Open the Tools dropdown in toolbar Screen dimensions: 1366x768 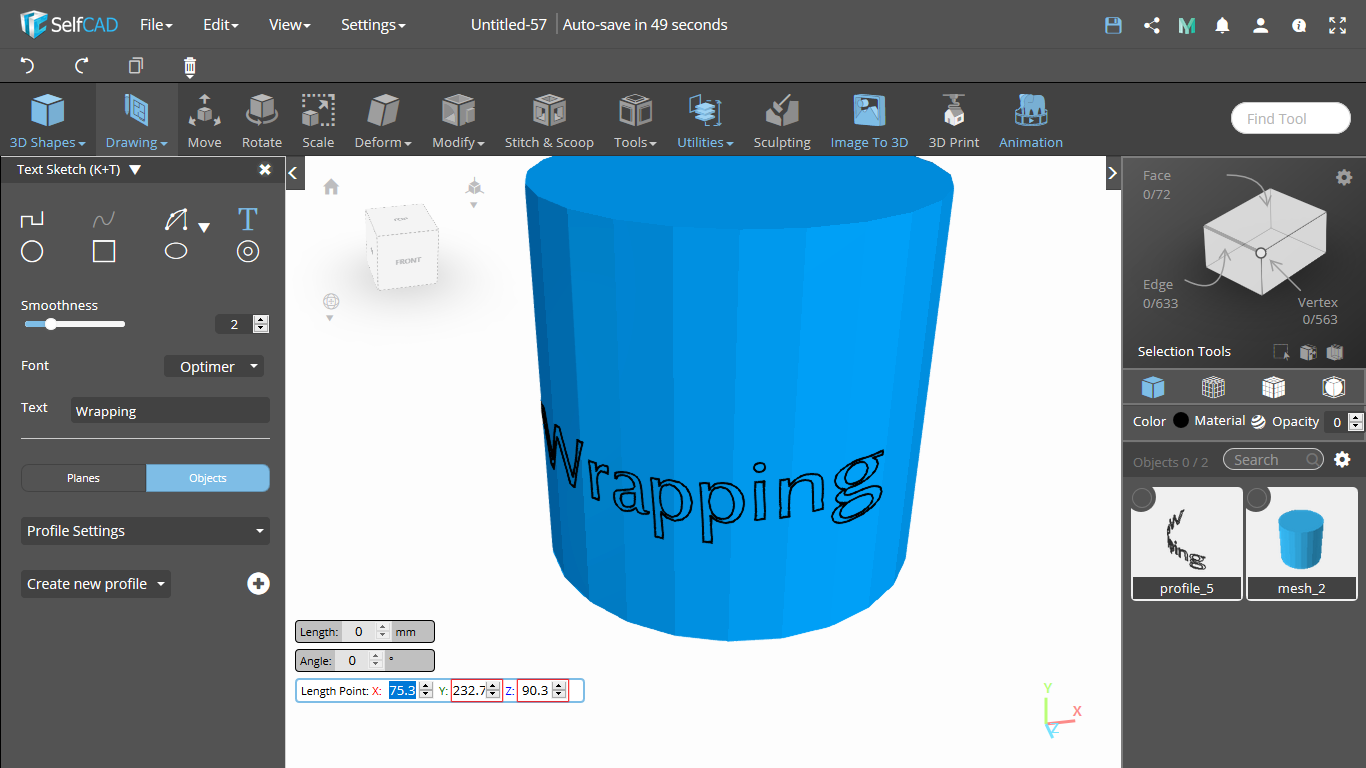pyautogui.click(x=635, y=120)
